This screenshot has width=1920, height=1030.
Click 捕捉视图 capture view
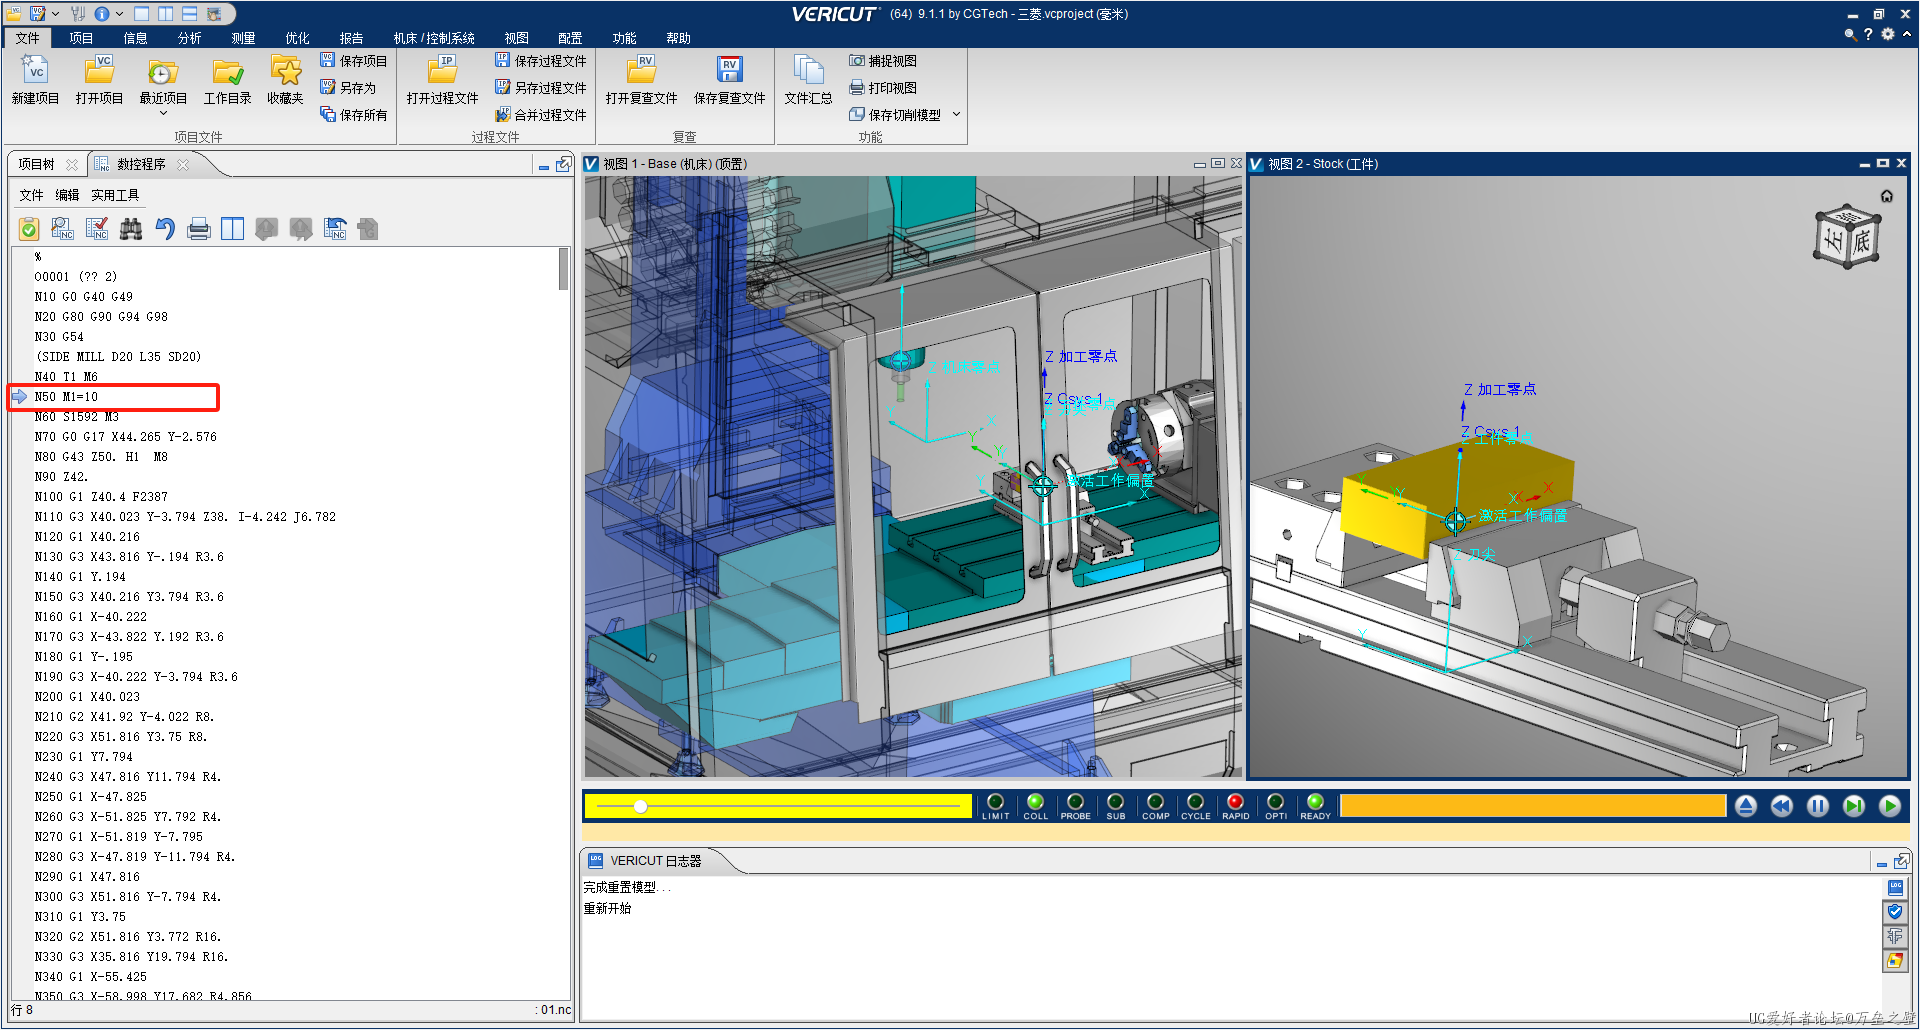(x=883, y=61)
